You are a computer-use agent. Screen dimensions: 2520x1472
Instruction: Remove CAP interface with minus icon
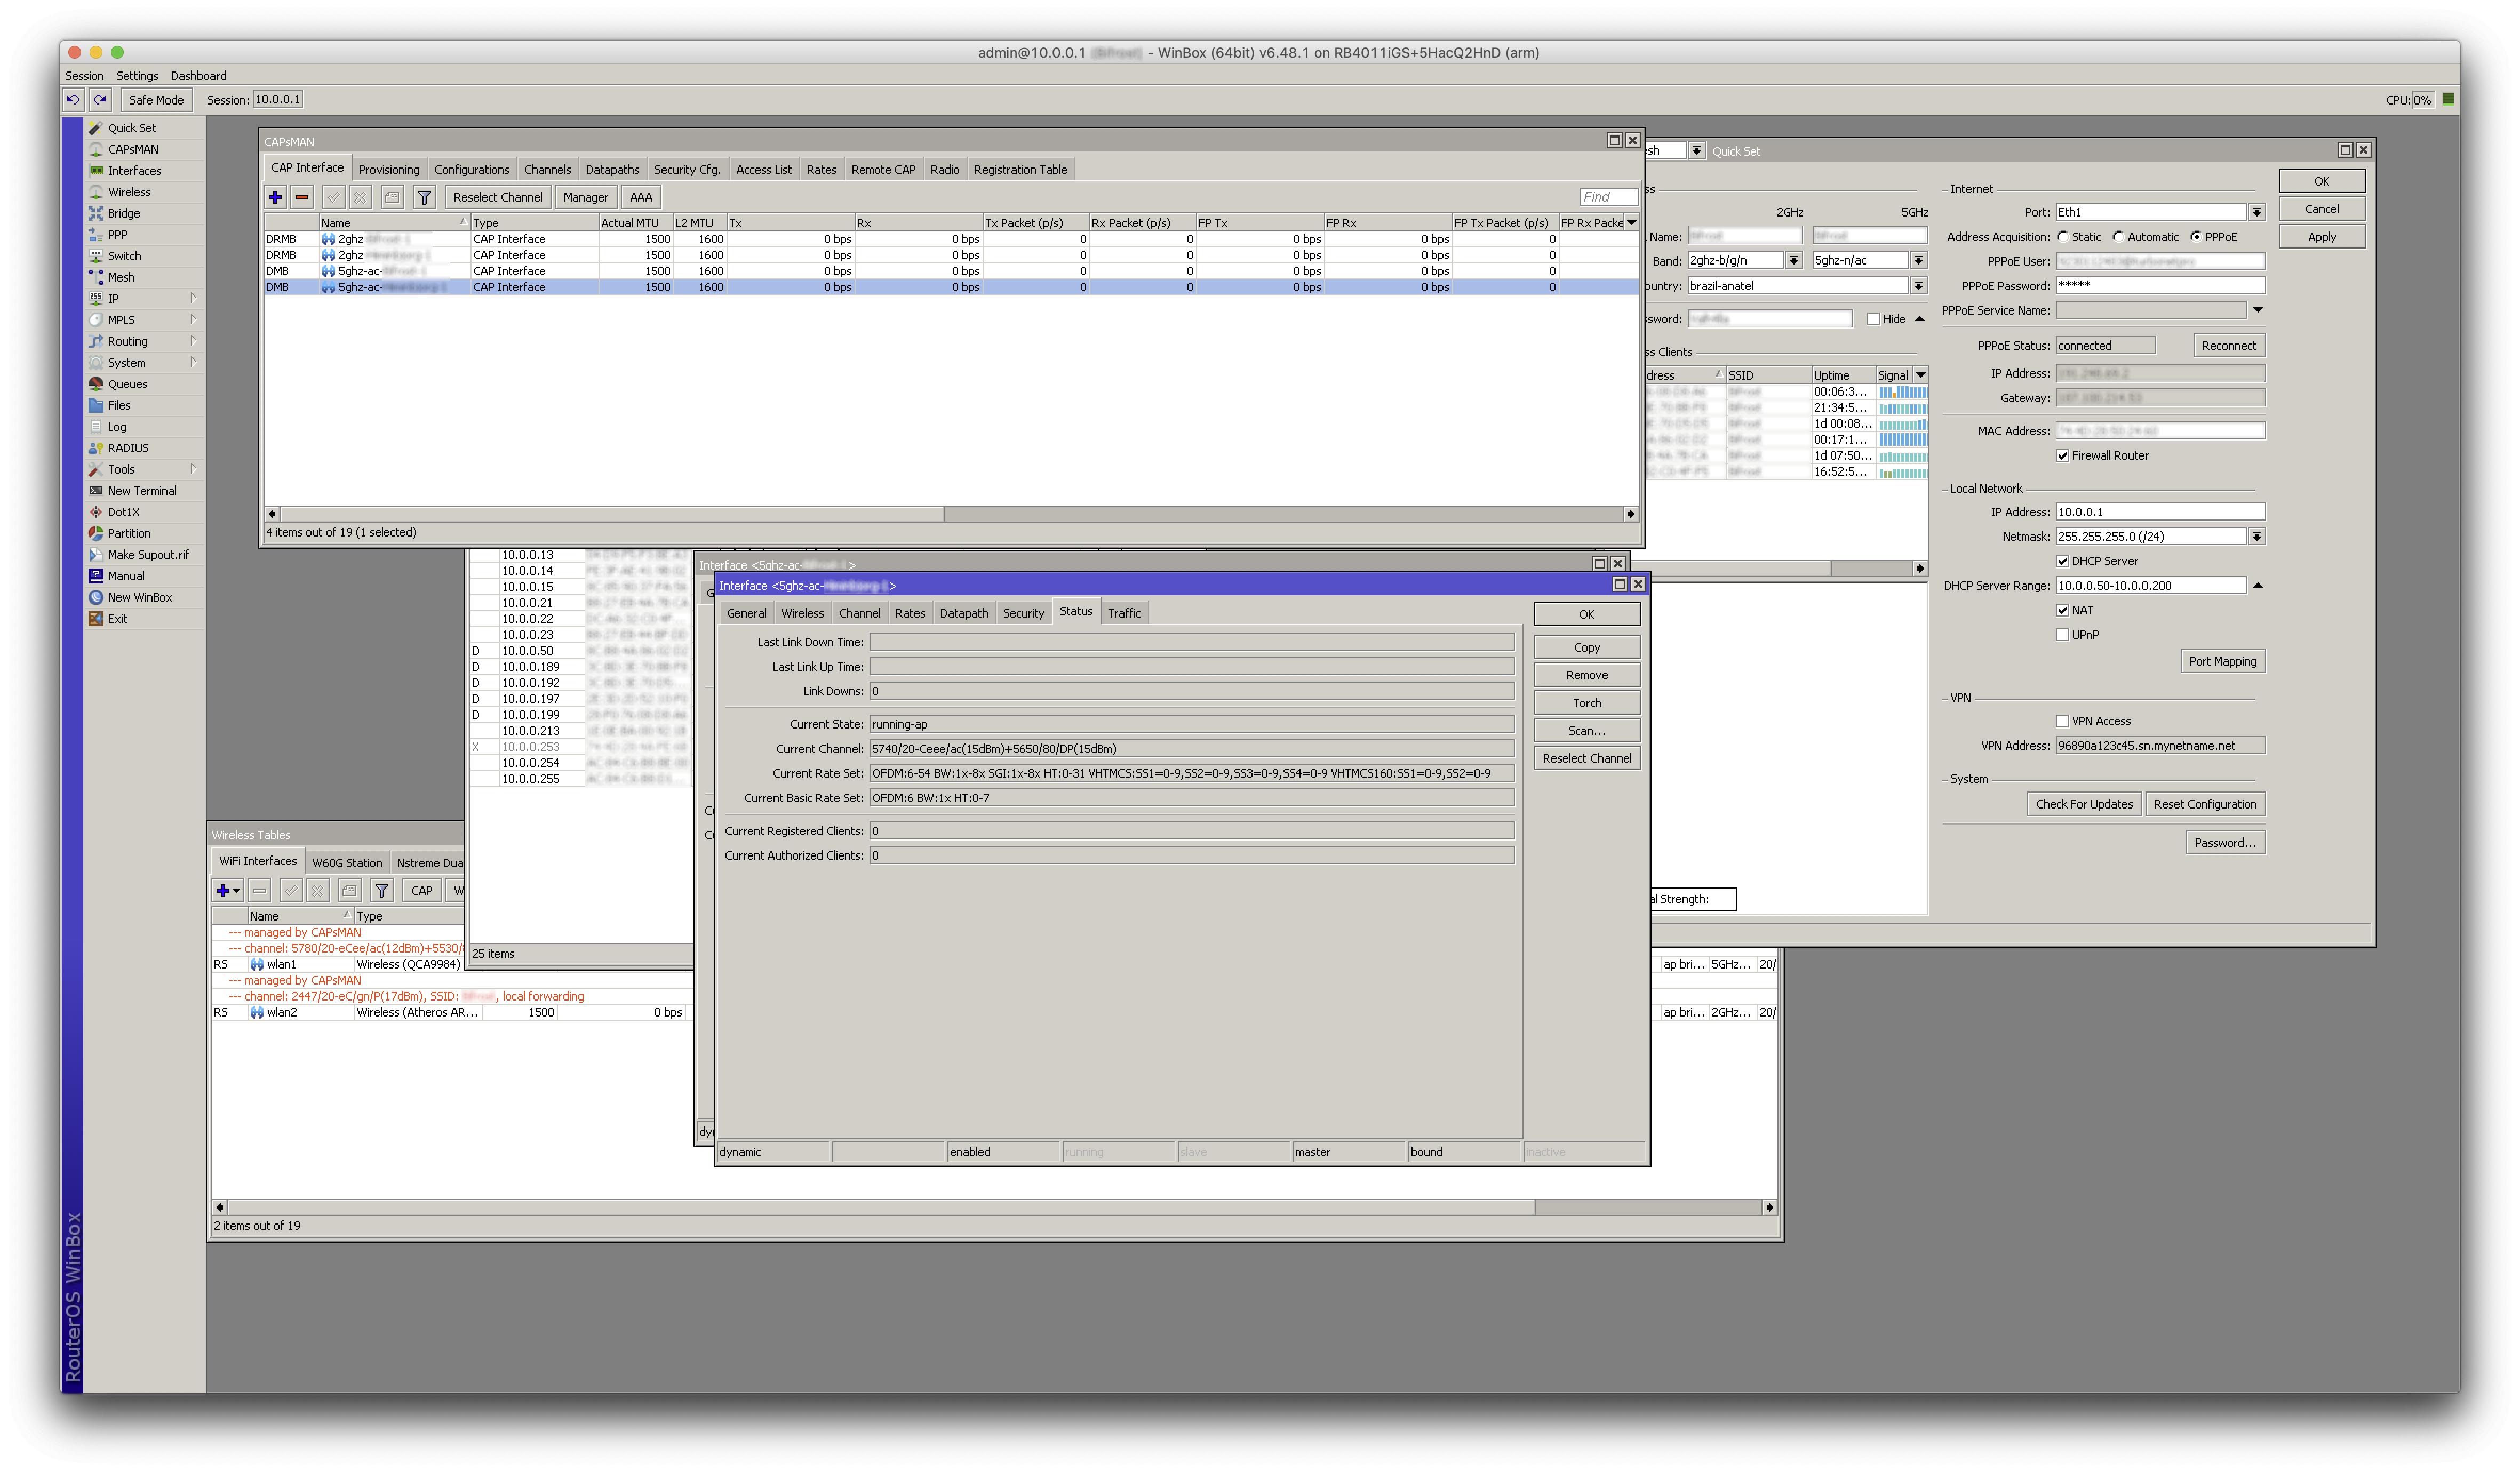302,197
